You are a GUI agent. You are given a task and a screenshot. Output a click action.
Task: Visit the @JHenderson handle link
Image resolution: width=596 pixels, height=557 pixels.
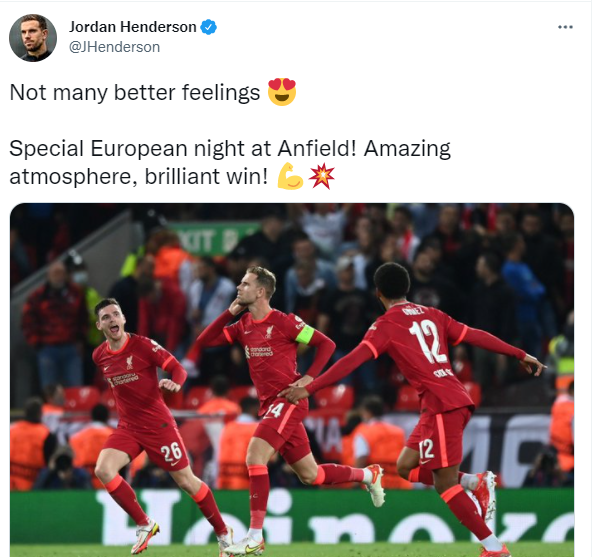114,47
